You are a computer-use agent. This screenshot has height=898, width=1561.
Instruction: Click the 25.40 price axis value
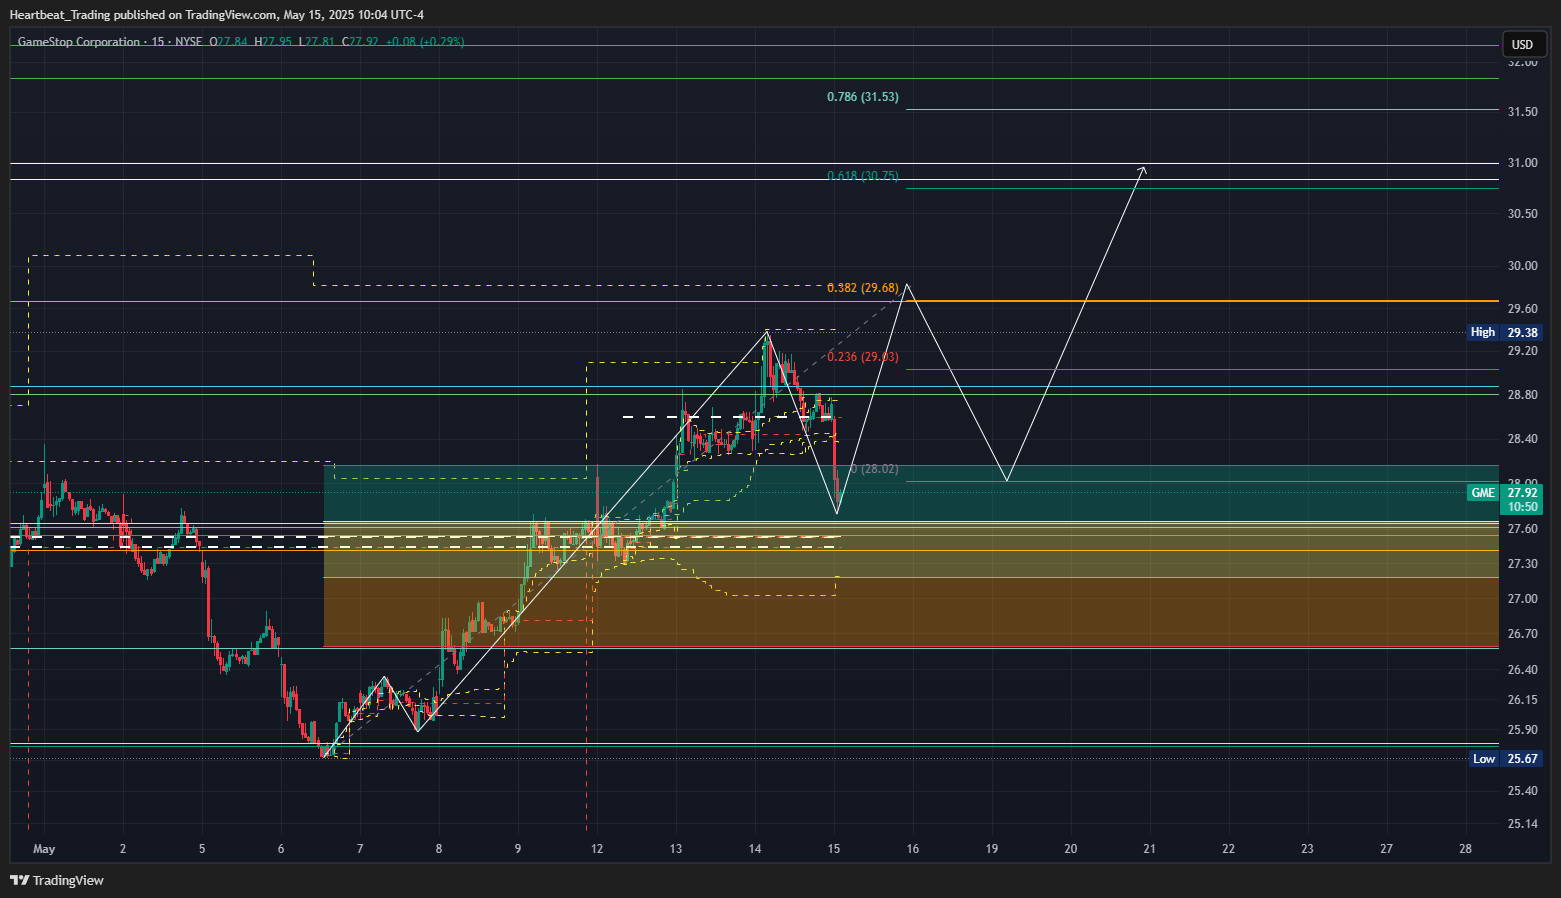tap(1522, 791)
